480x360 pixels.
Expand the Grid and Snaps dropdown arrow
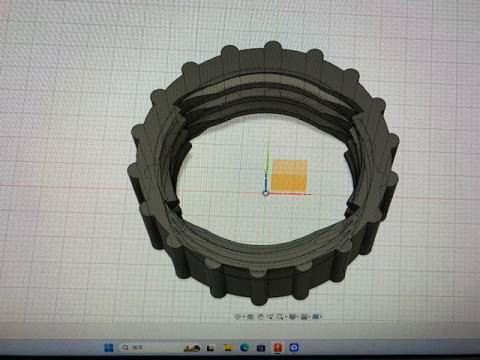(x=309, y=316)
